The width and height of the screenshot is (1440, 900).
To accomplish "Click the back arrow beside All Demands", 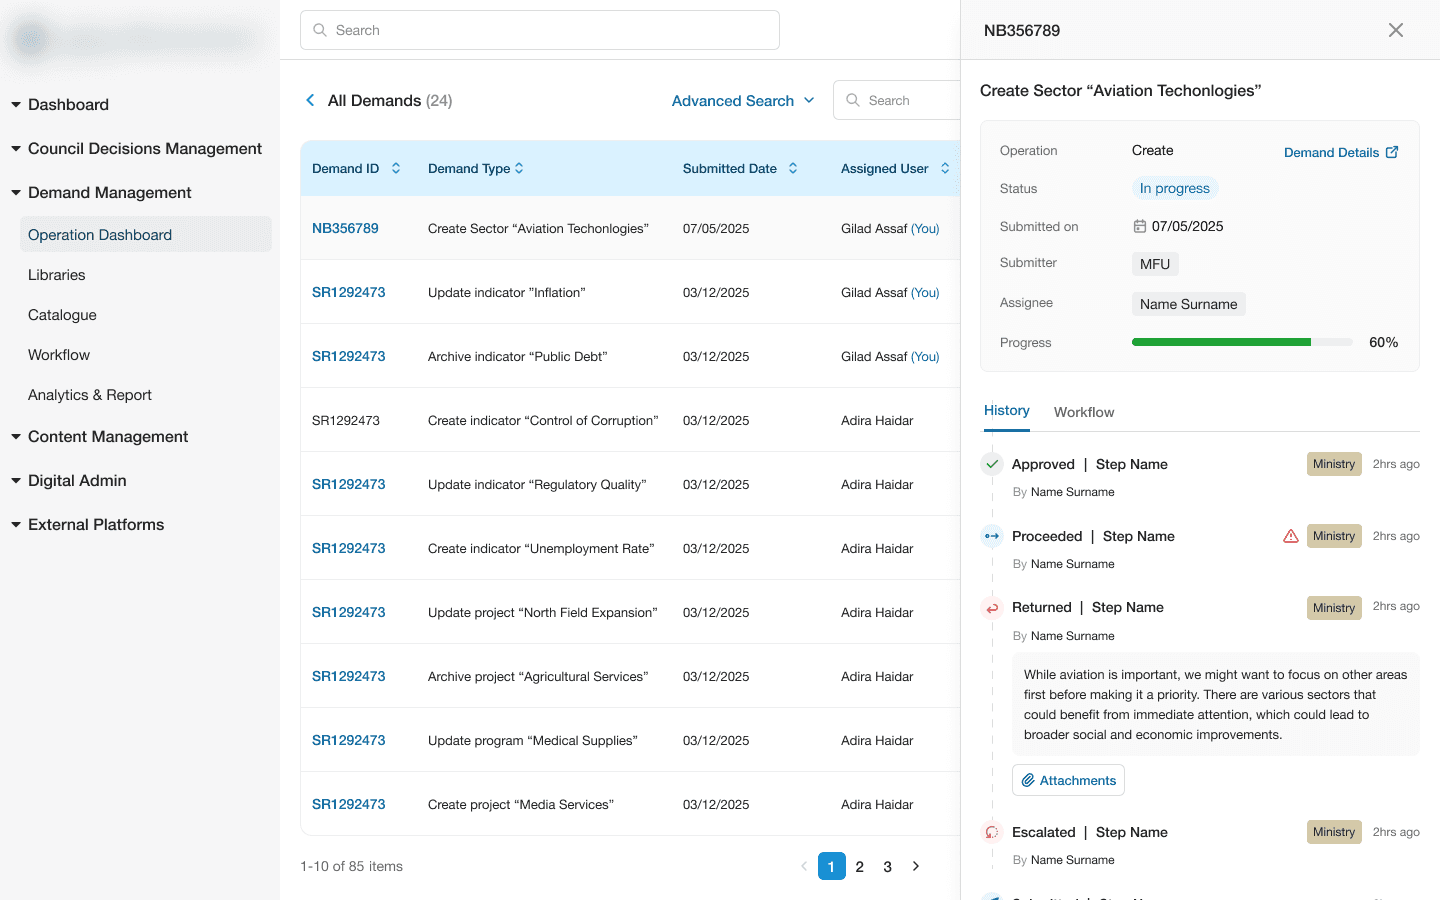I will [310, 100].
